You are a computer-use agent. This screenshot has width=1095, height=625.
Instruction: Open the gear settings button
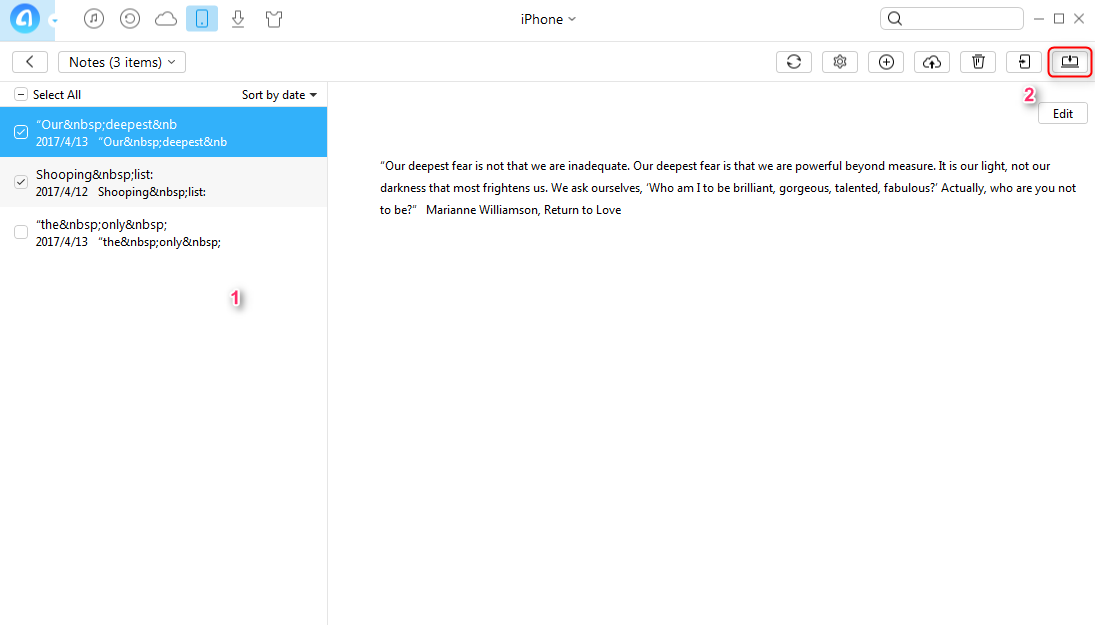coord(840,62)
